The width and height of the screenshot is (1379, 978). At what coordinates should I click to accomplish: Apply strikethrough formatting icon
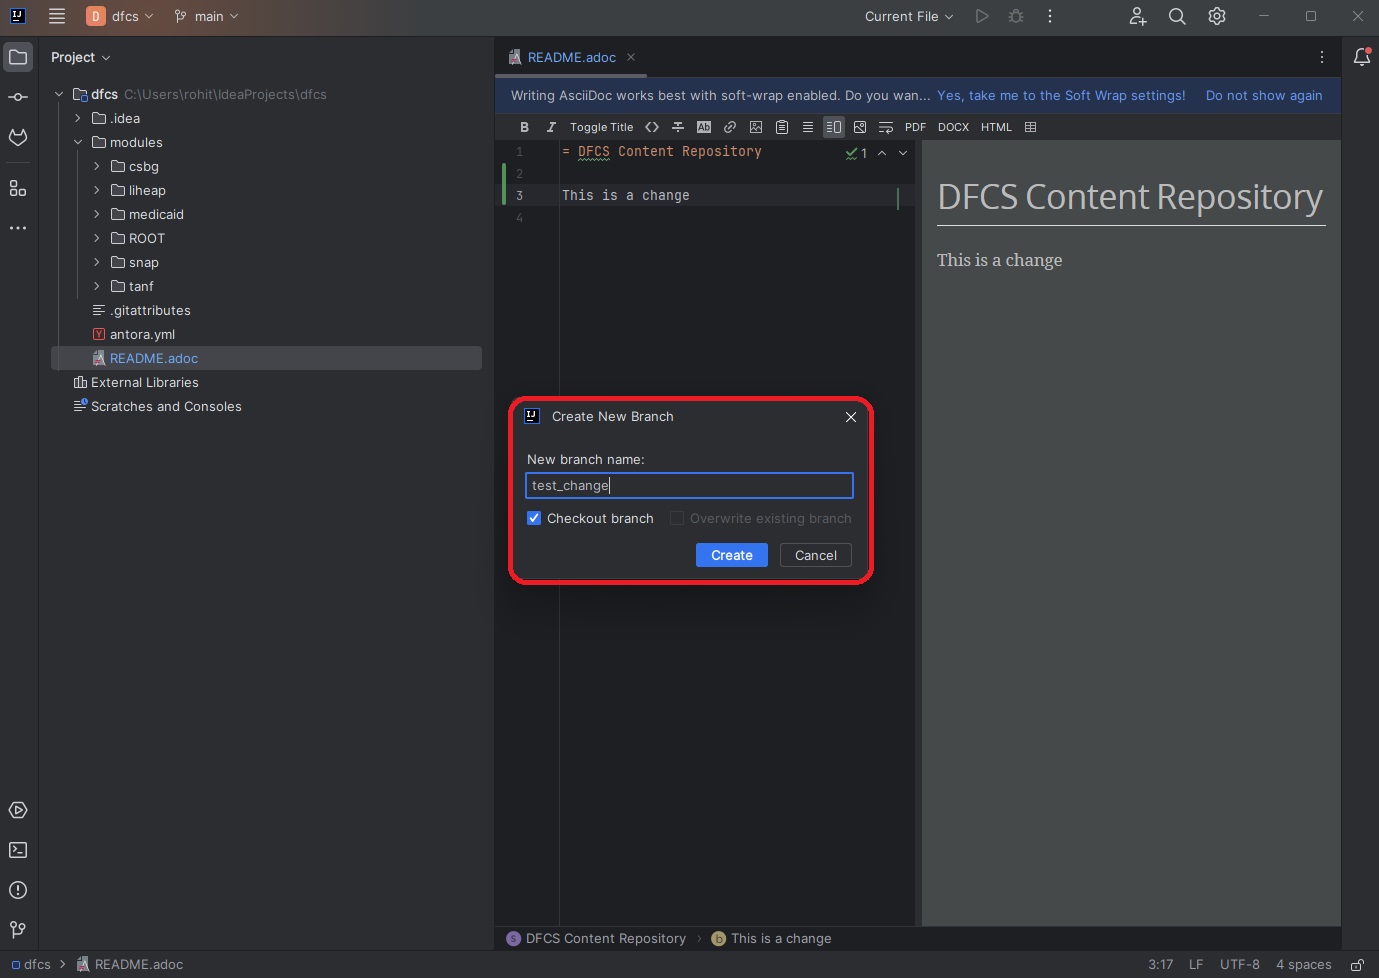point(678,127)
